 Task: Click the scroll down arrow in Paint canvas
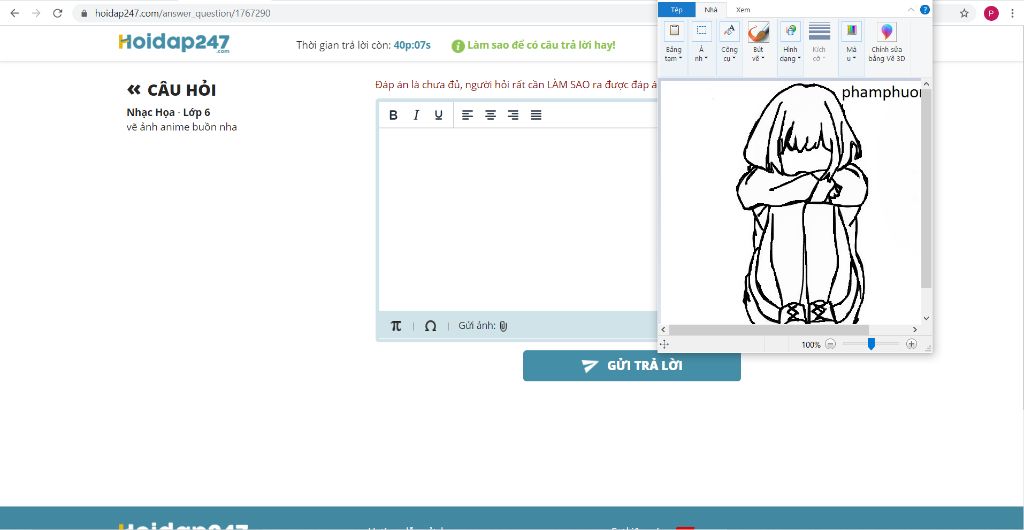click(926, 319)
